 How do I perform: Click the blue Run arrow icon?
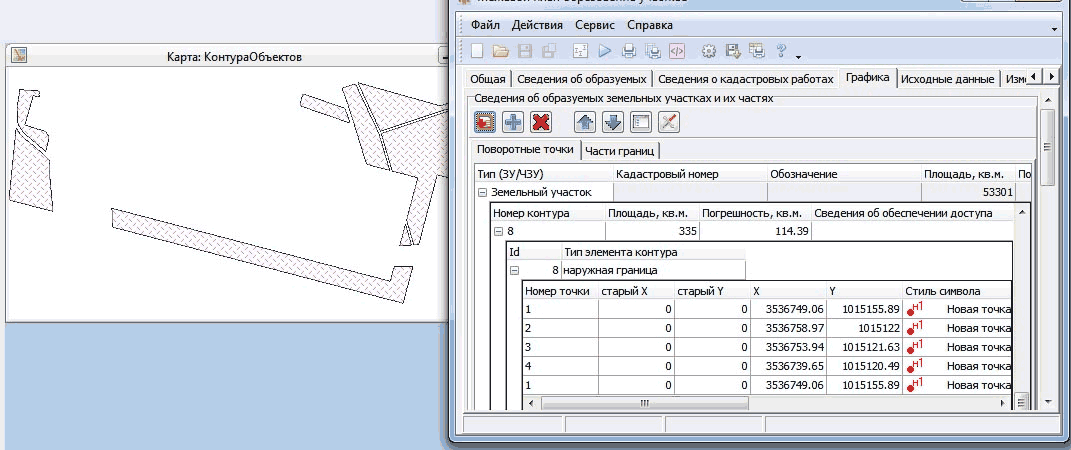click(605, 51)
